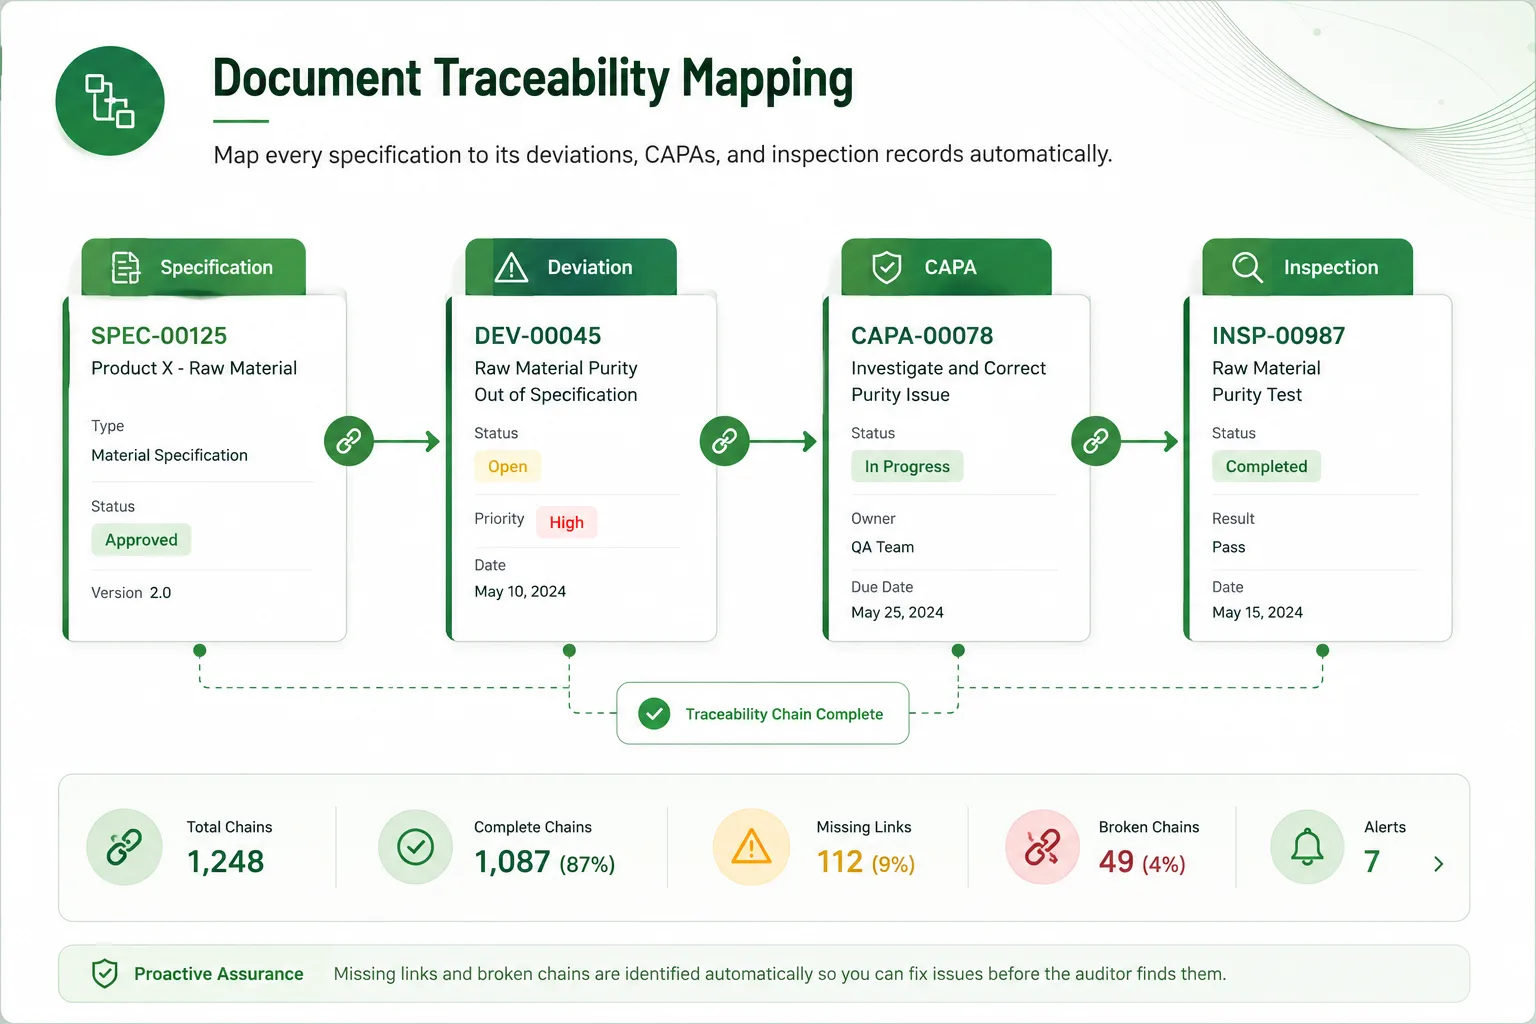The height and width of the screenshot is (1024, 1536).
Task: Click the Missing Links warning icon
Action: [751, 847]
